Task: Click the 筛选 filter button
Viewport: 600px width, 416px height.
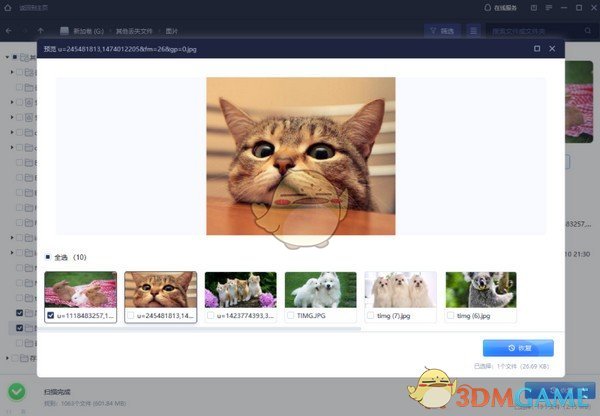Action: click(439, 31)
